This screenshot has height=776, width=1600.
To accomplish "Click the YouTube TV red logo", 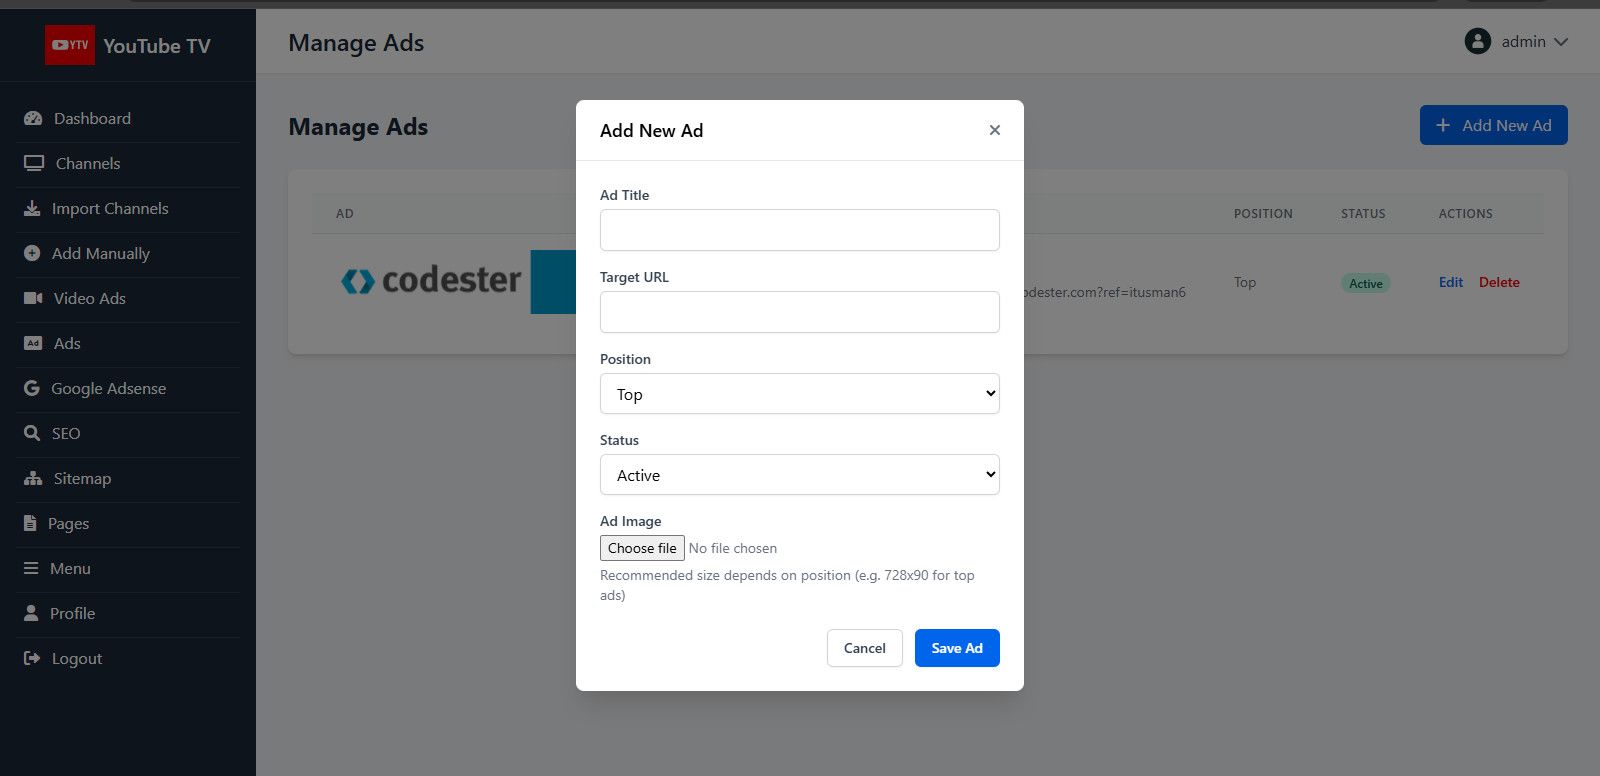I will coord(70,45).
